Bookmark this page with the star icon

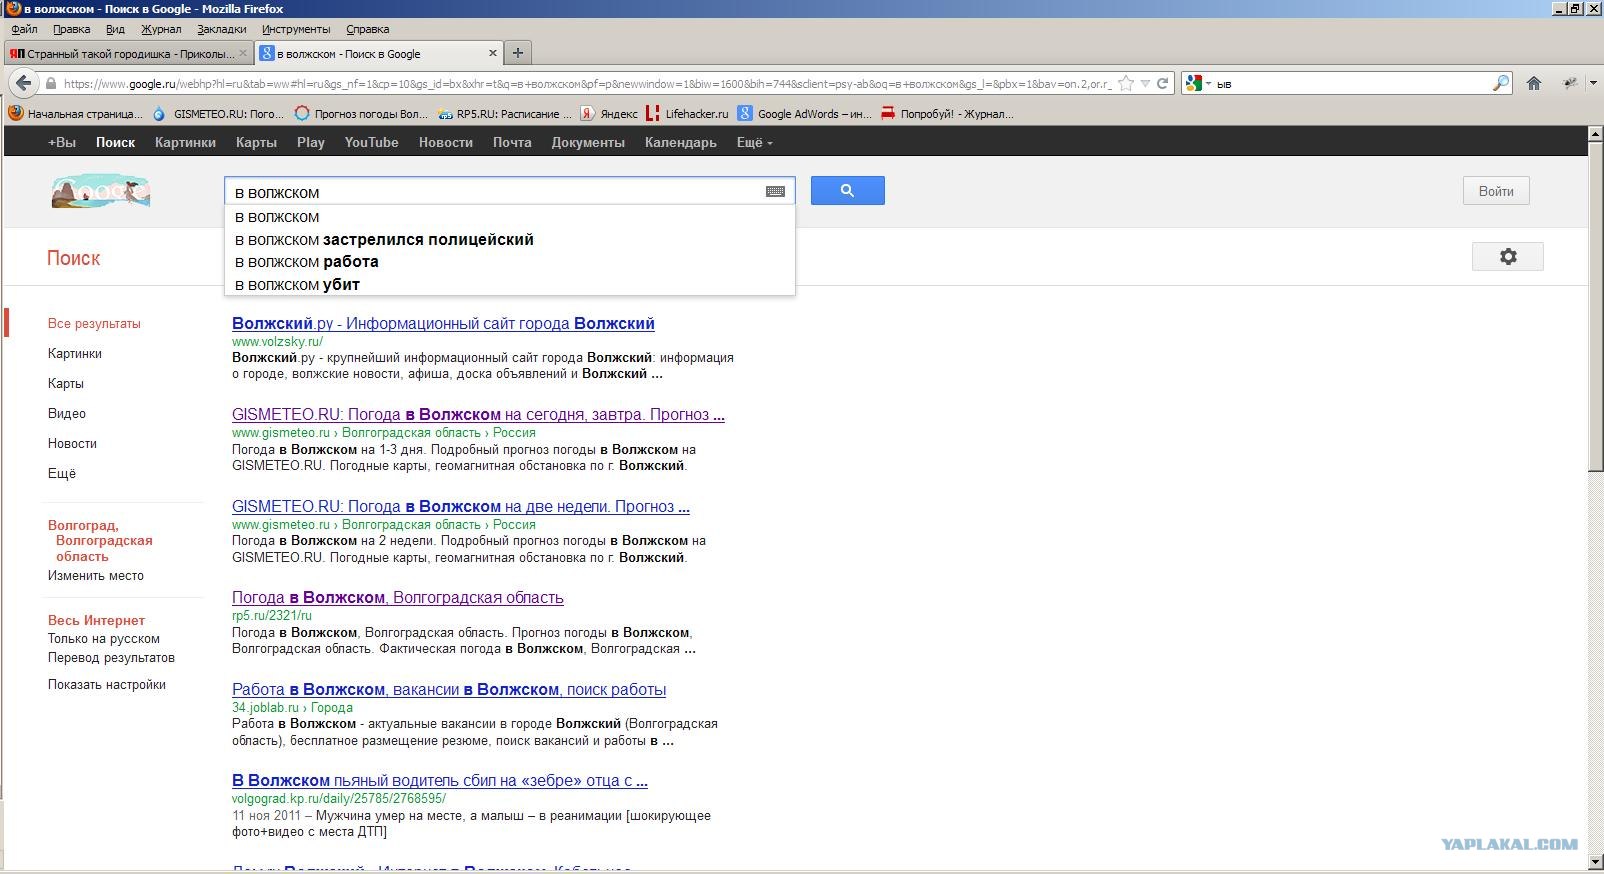click(1126, 84)
